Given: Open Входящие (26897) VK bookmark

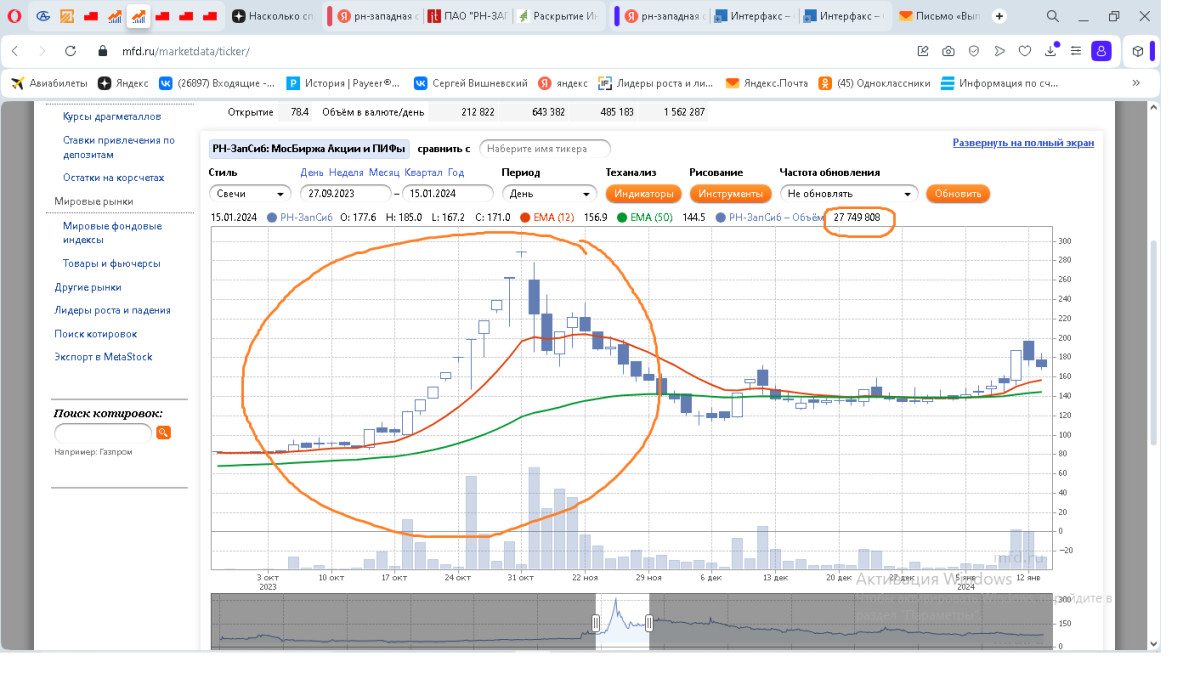Looking at the screenshot, I should [215, 83].
